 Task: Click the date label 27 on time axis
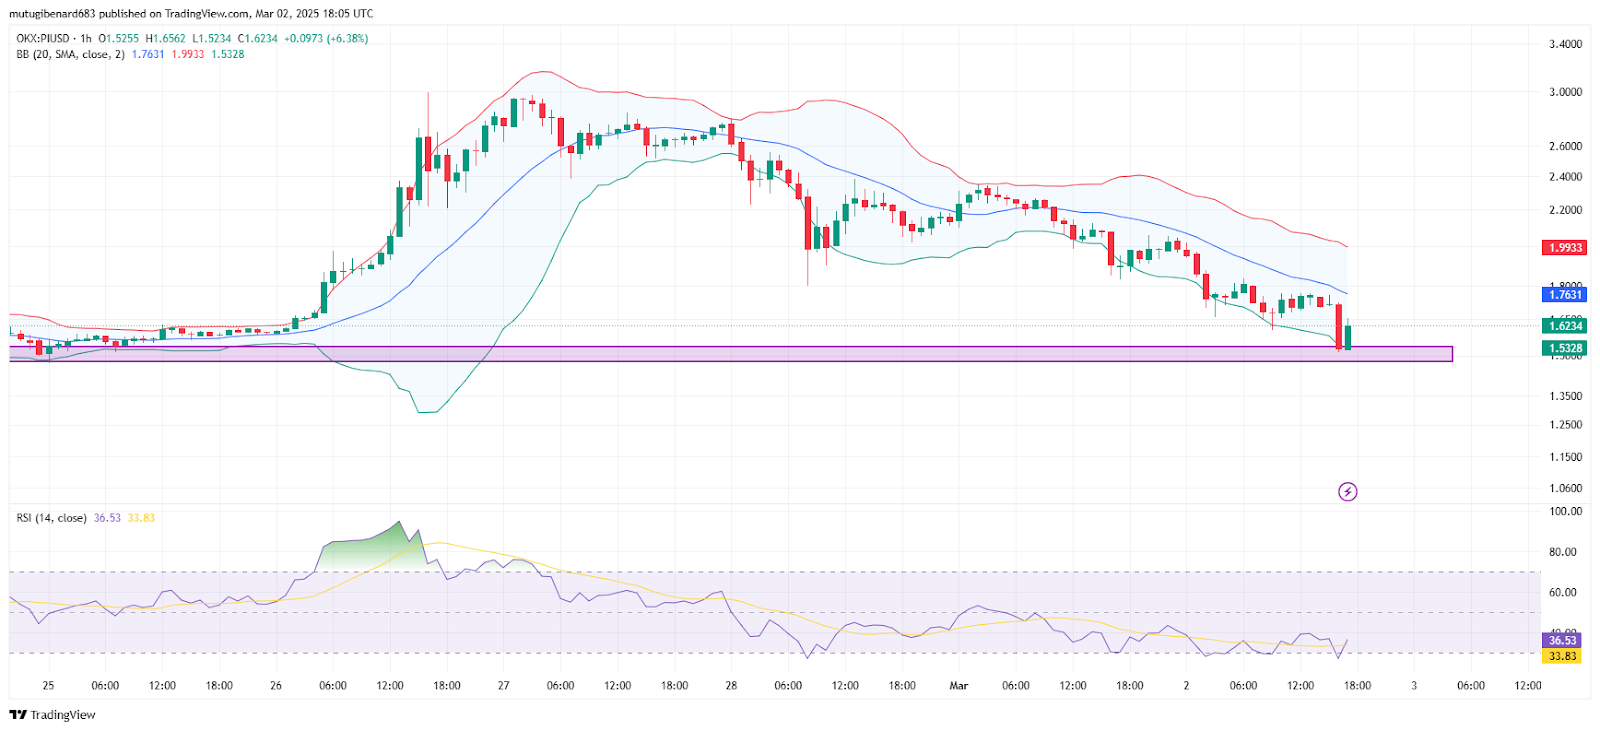pyautogui.click(x=504, y=686)
